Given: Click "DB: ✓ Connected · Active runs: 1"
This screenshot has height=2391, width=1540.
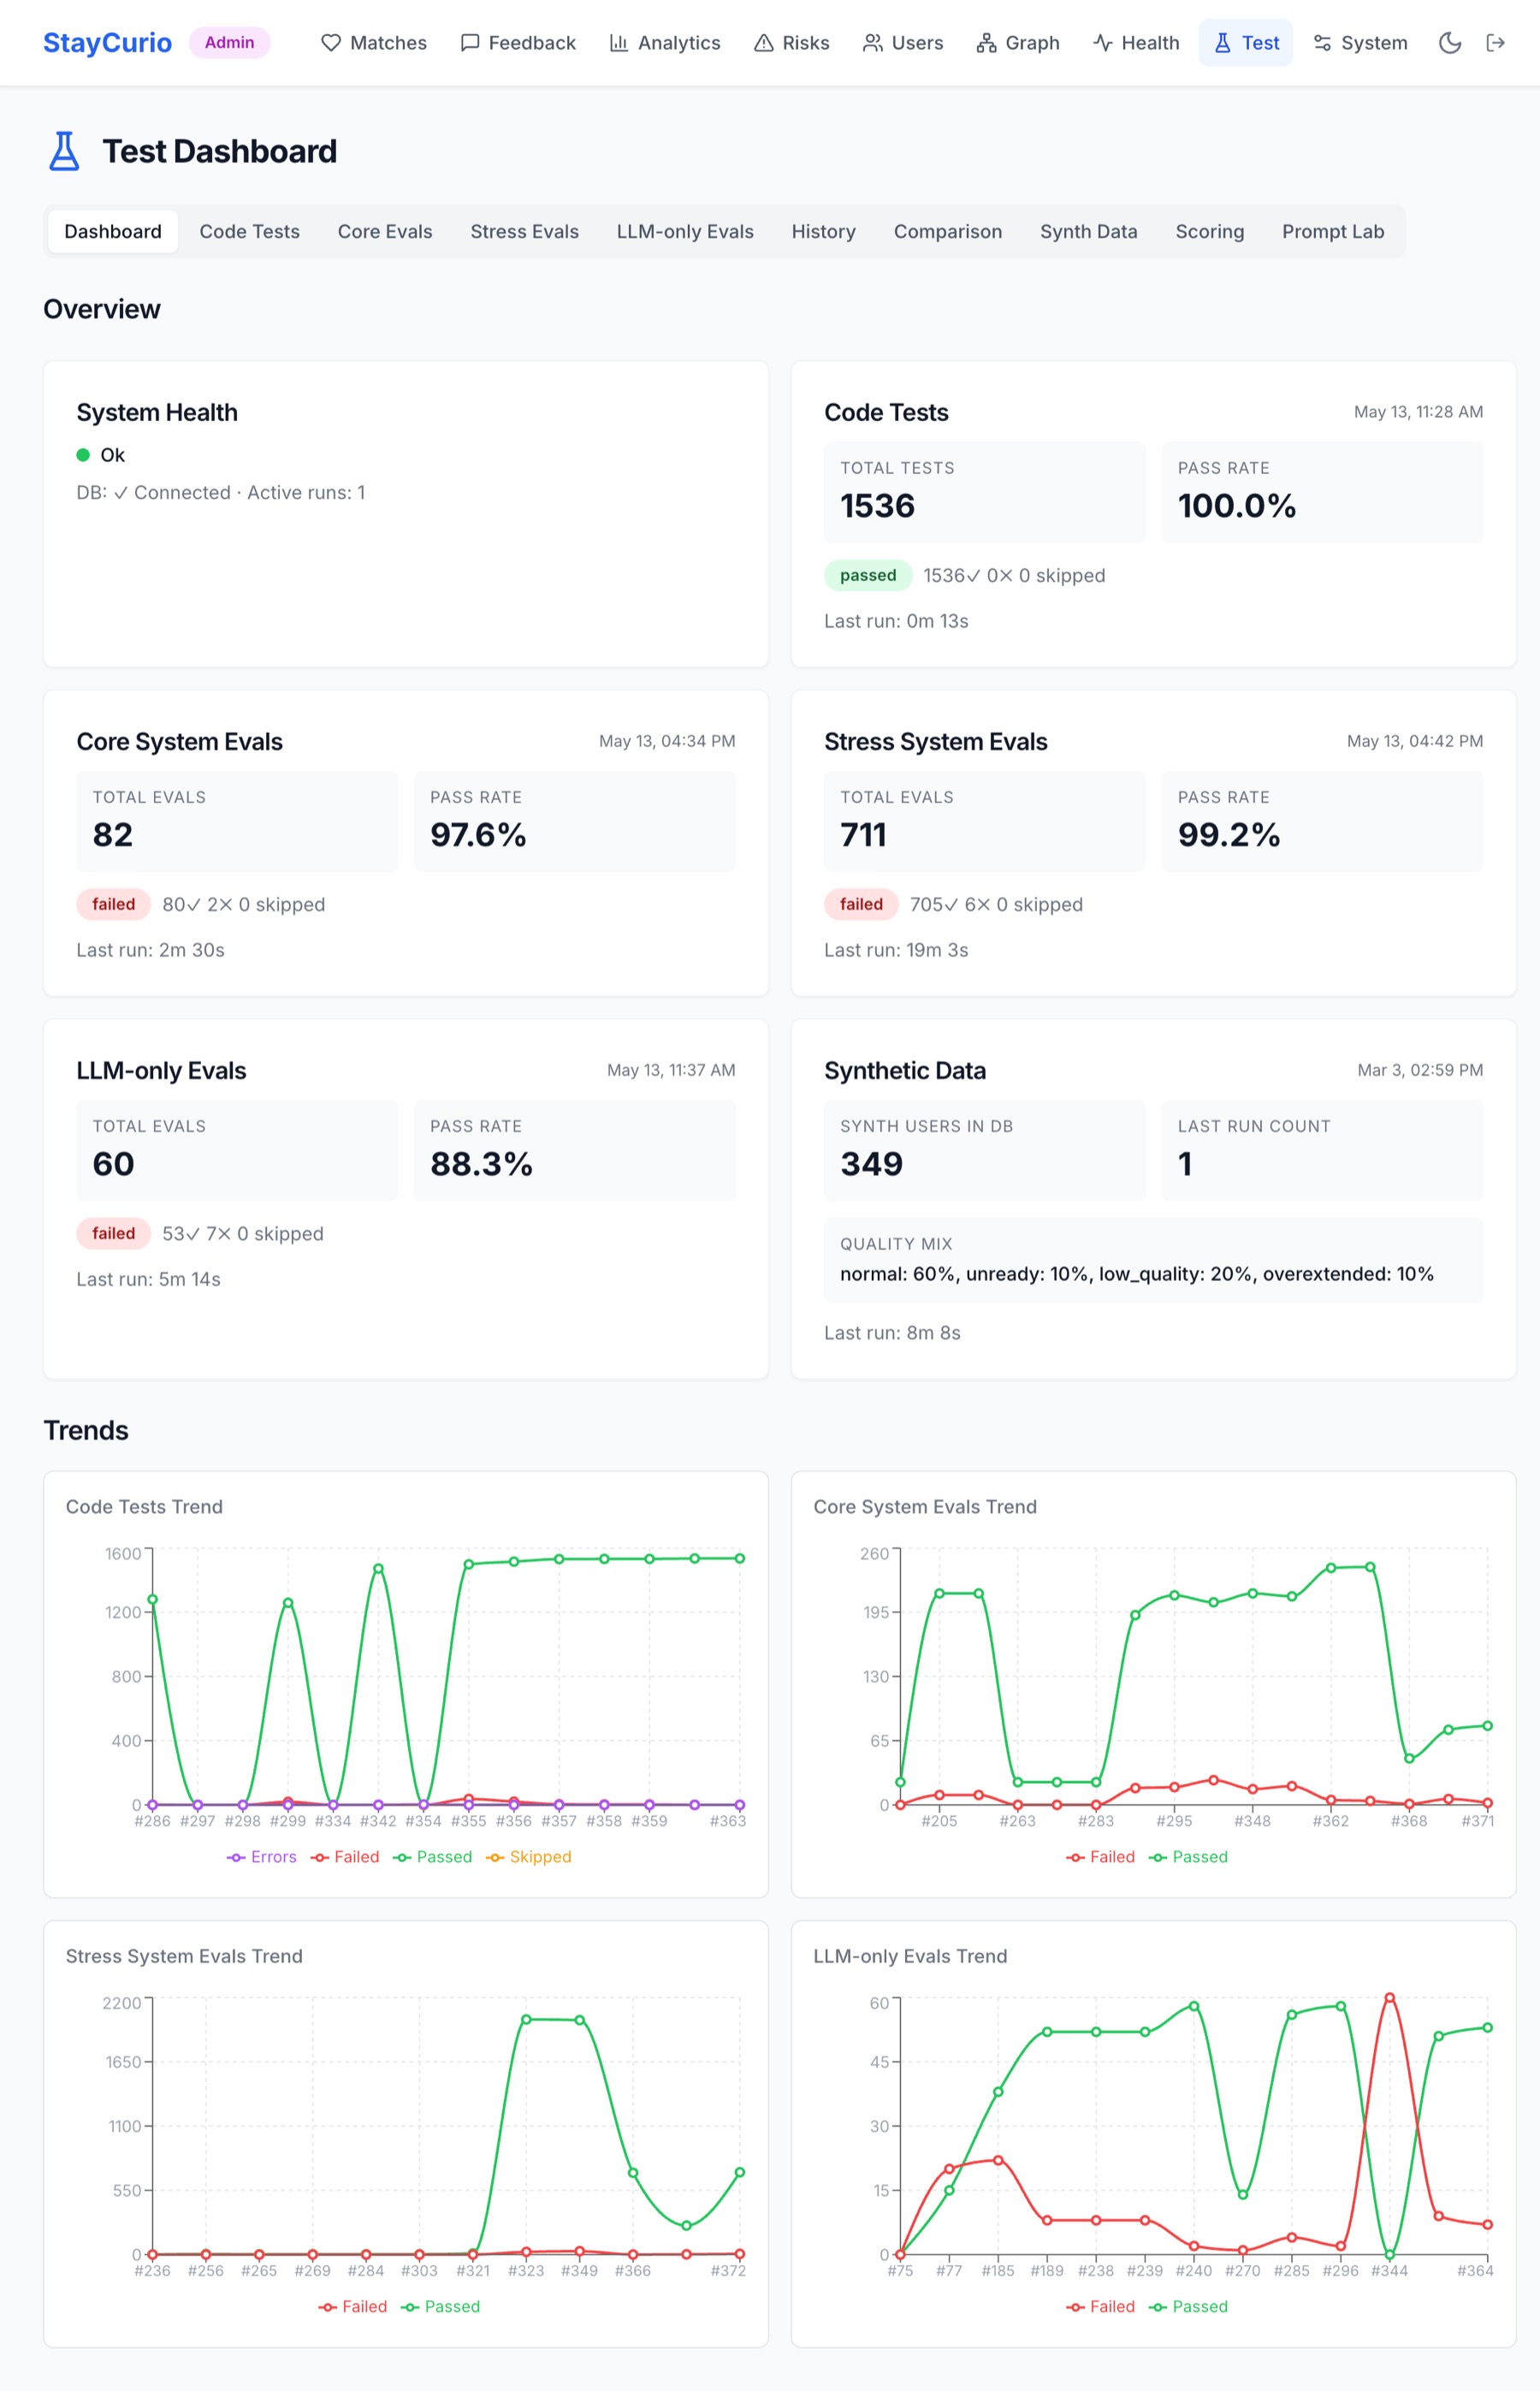Looking at the screenshot, I should pyautogui.click(x=220, y=493).
